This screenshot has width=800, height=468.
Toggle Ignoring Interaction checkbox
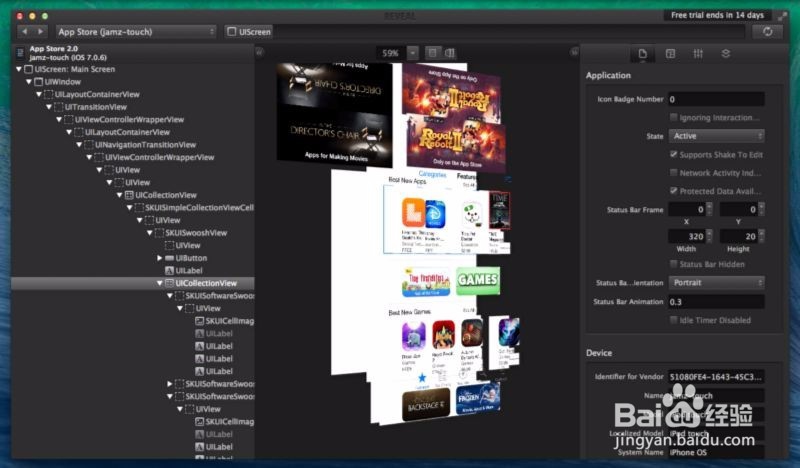(673, 117)
